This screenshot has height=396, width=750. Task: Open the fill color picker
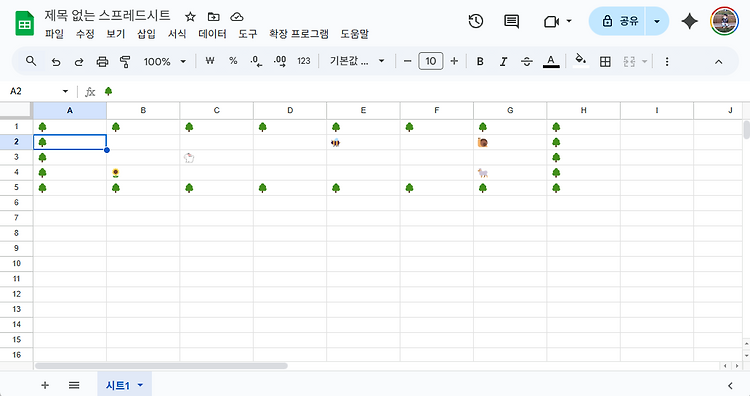pyautogui.click(x=580, y=61)
